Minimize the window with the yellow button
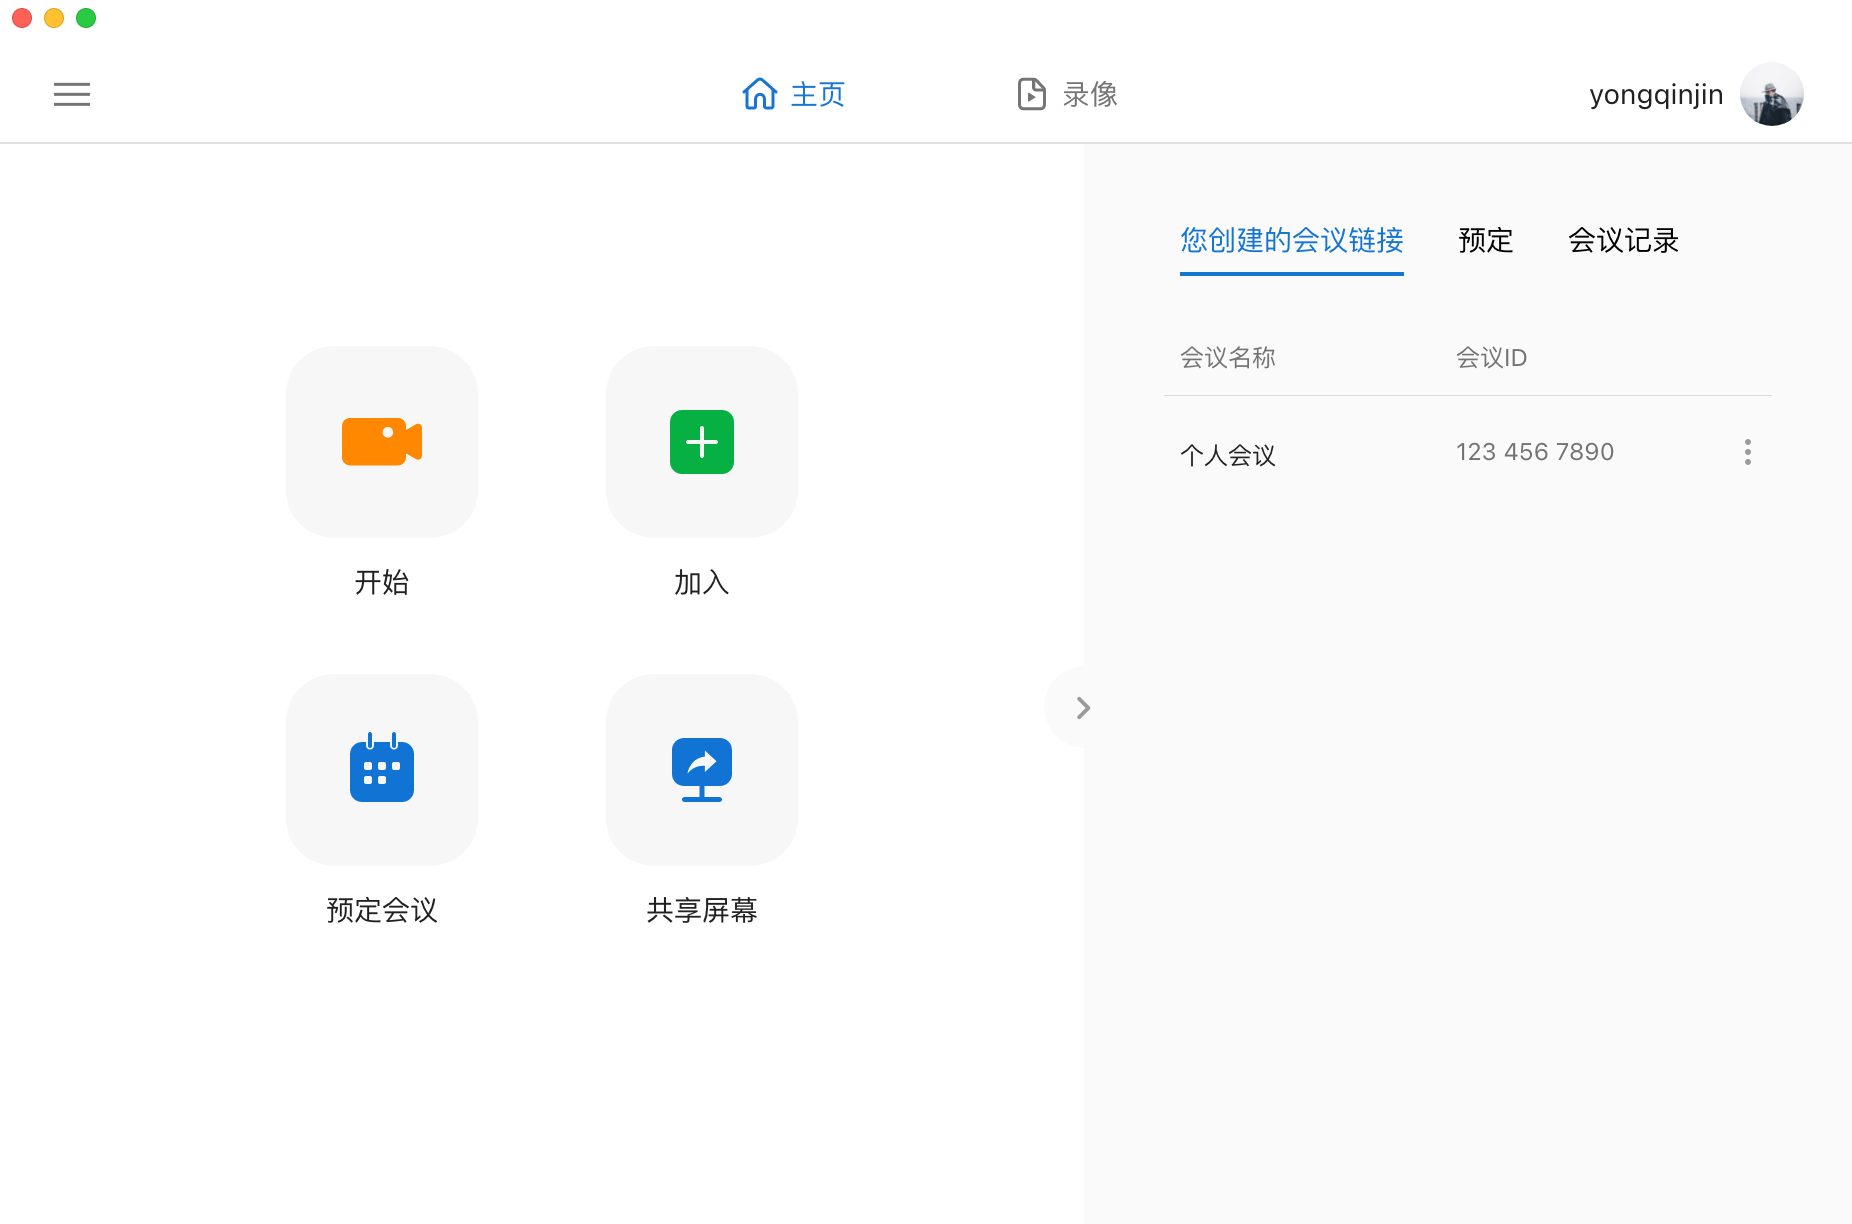Viewport: 1852px width, 1224px height. pos(54,18)
